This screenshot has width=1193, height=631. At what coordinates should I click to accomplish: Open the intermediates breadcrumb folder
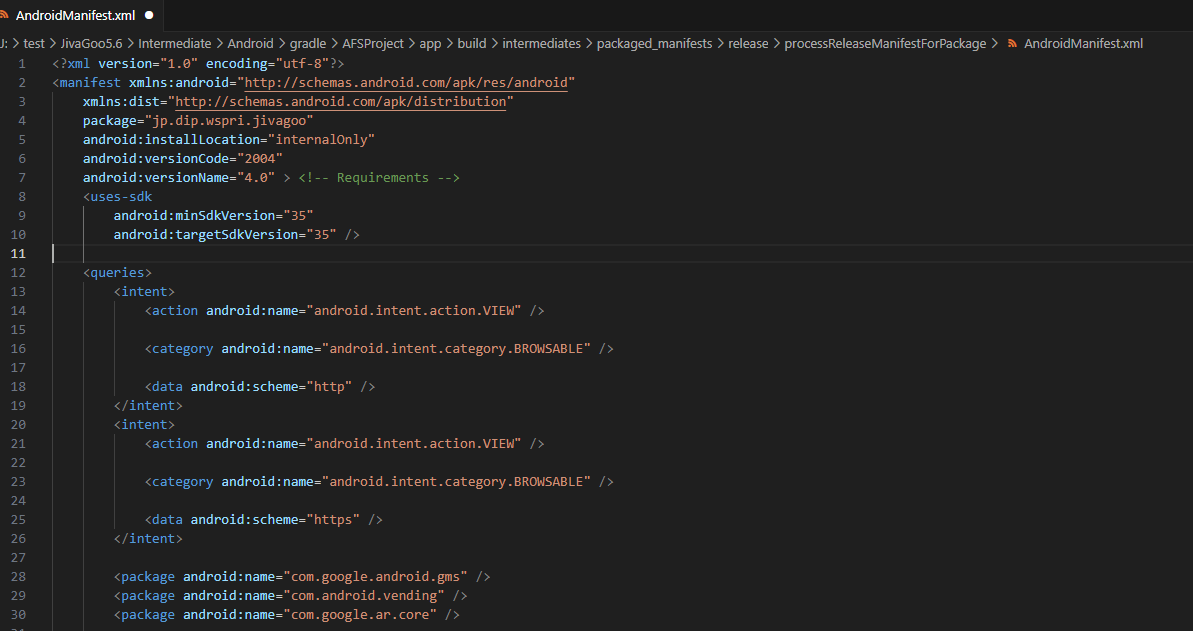coord(541,44)
